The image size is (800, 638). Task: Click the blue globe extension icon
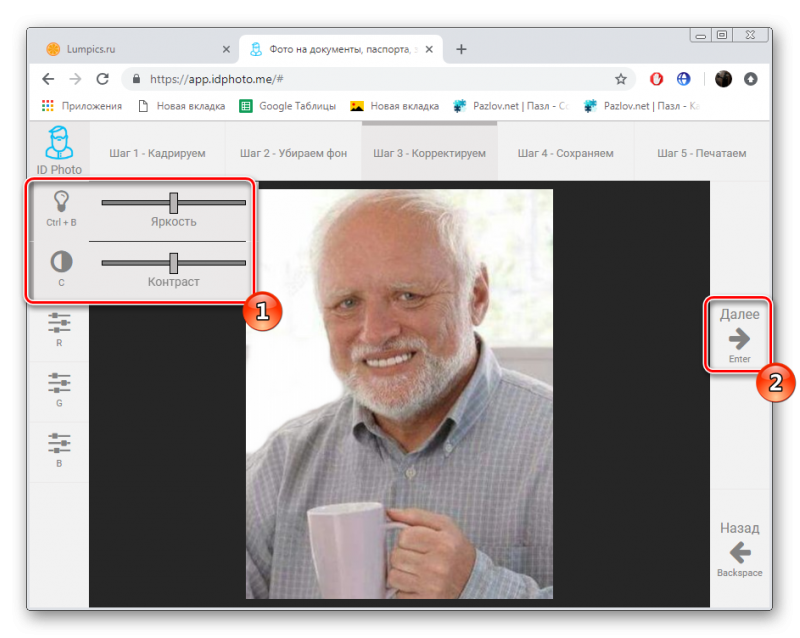[683, 79]
